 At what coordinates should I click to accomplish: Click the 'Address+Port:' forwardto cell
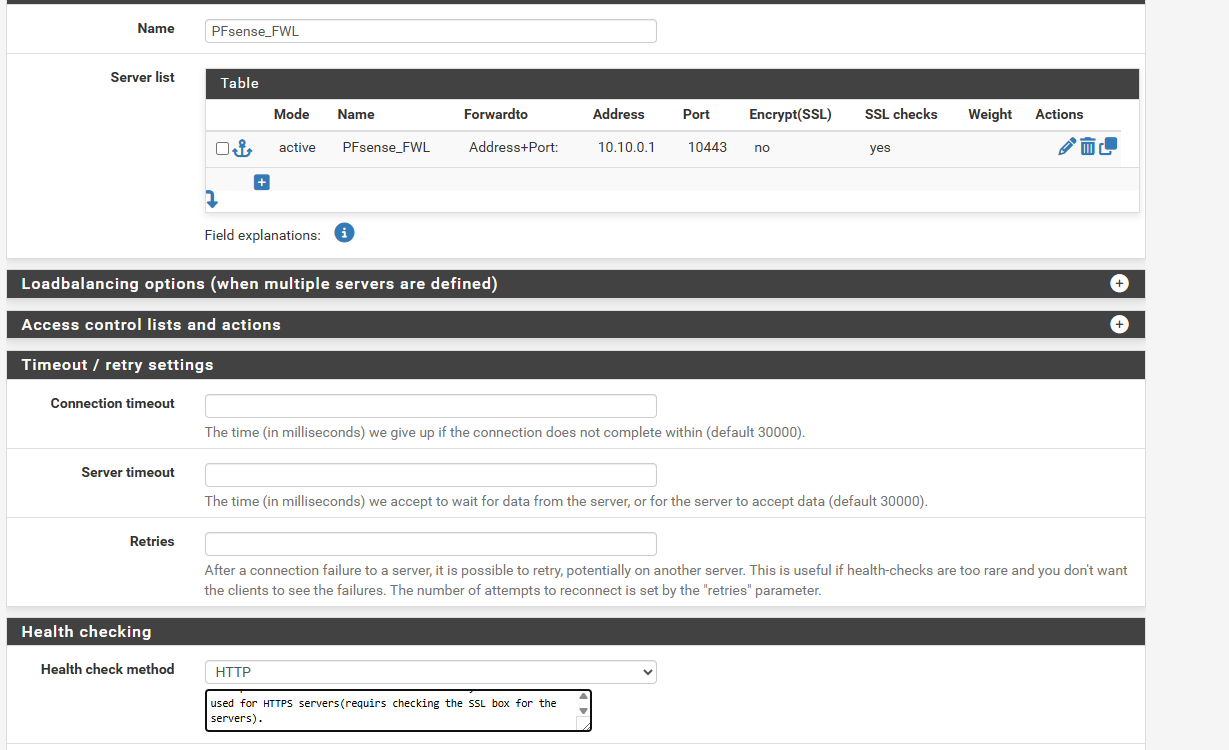click(513, 147)
